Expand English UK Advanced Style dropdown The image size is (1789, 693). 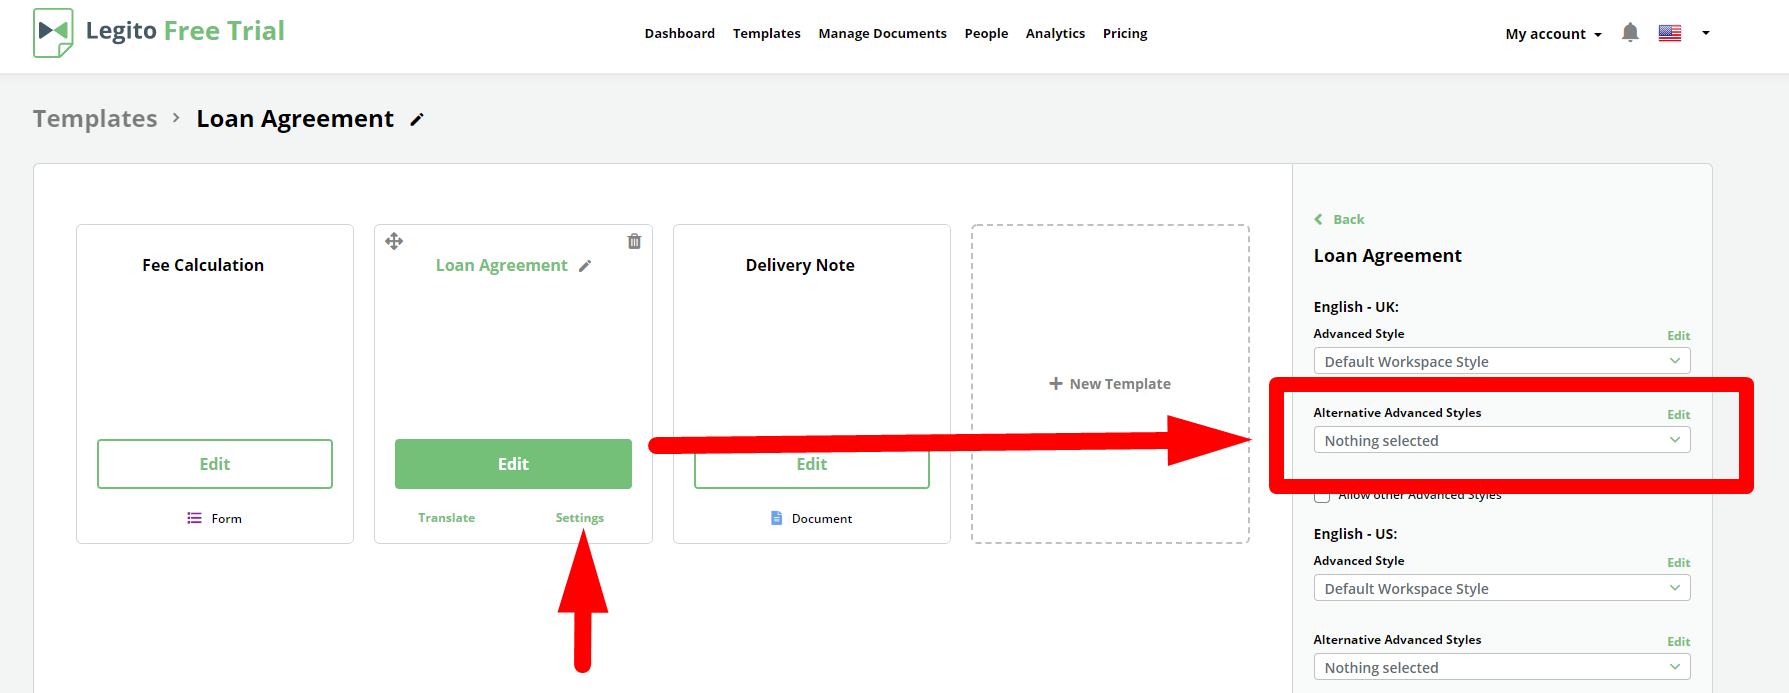pyautogui.click(x=1501, y=361)
